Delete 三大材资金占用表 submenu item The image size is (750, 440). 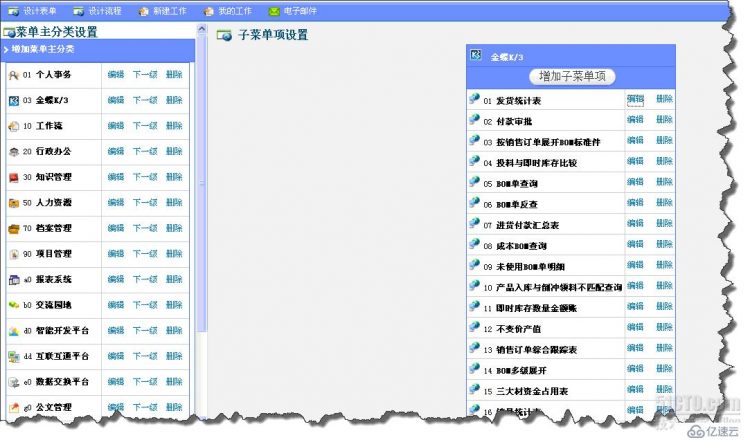click(x=664, y=389)
